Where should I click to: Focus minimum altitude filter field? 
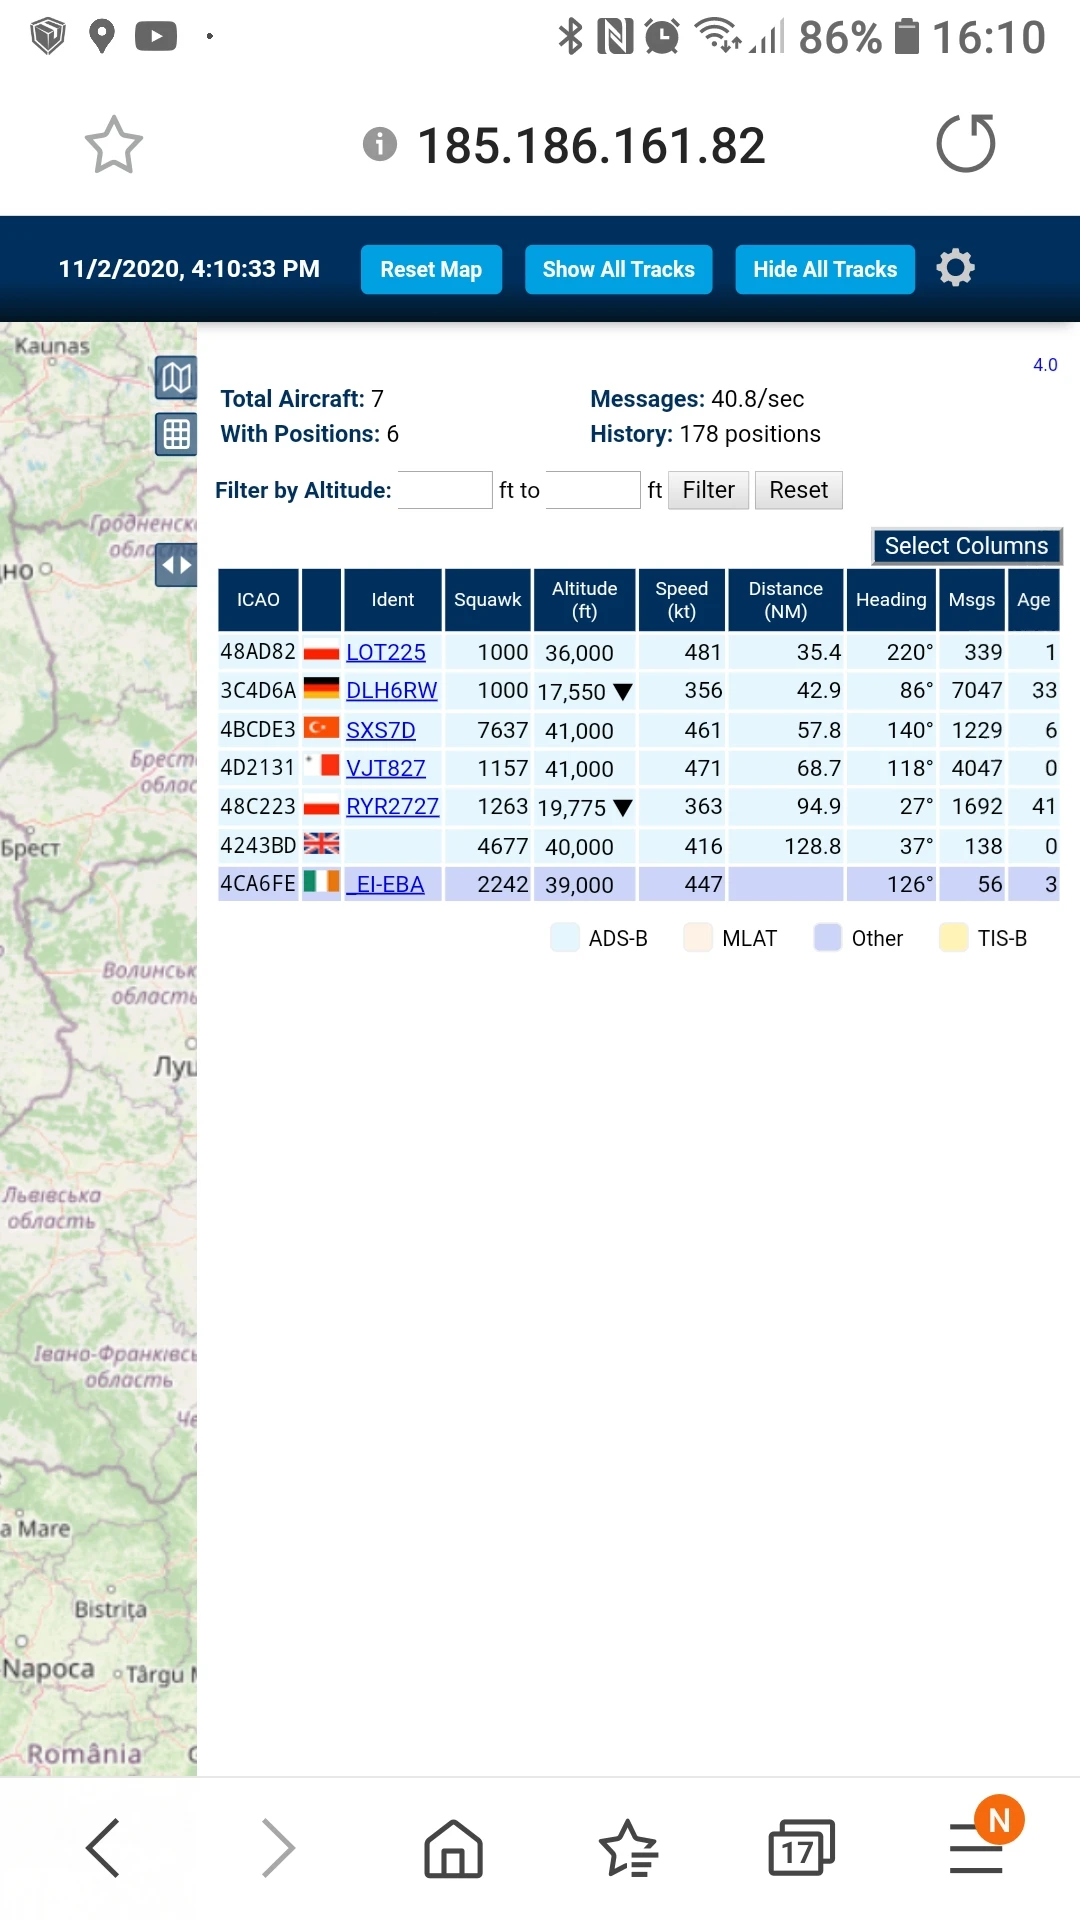tap(445, 490)
